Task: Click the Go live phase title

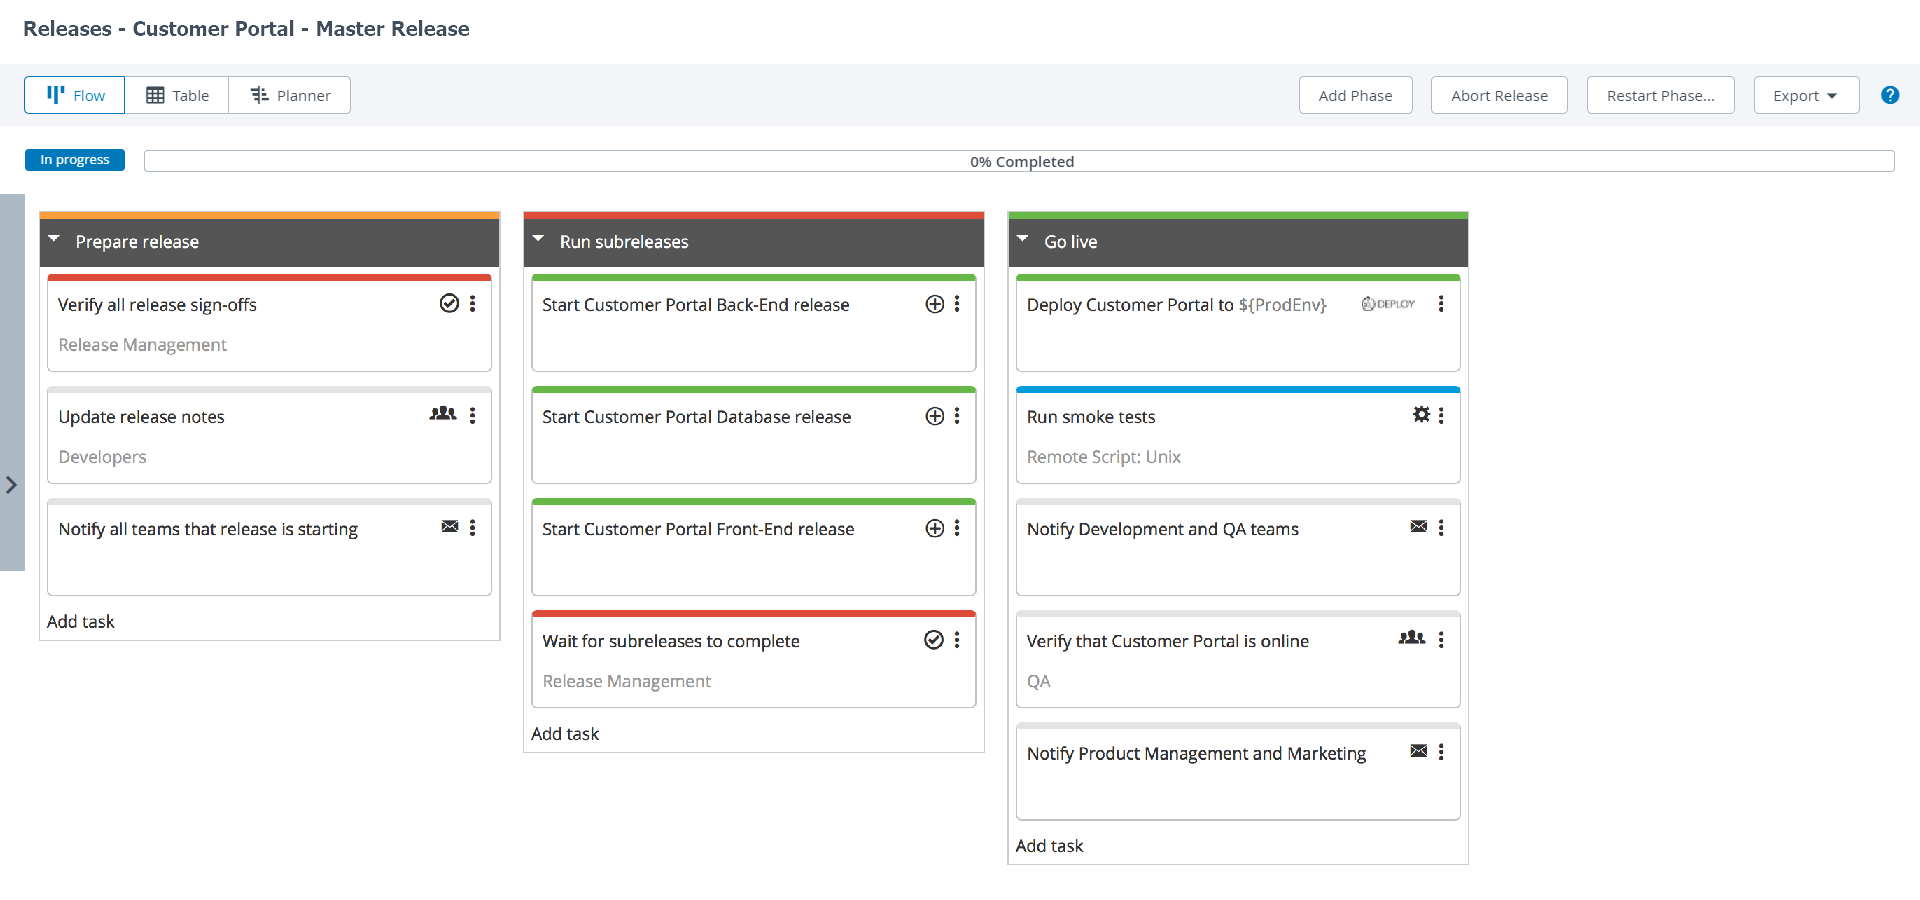Action: coord(1071,242)
